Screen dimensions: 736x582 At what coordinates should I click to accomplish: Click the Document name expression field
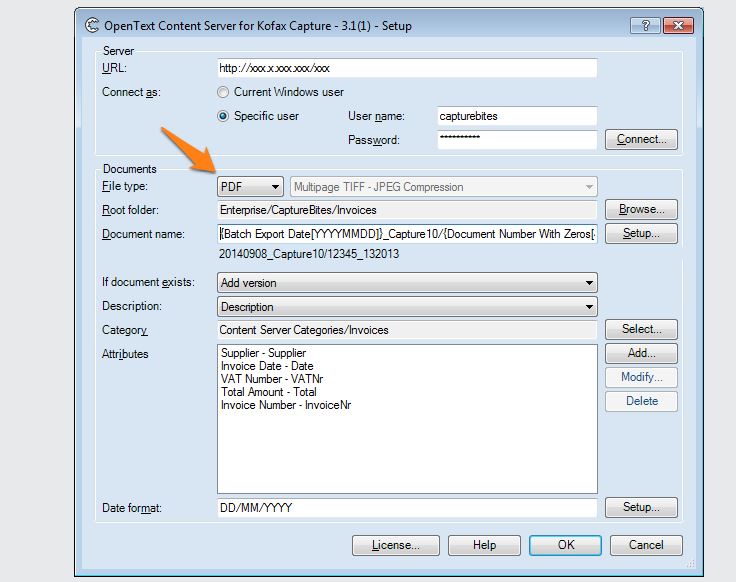pos(407,234)
